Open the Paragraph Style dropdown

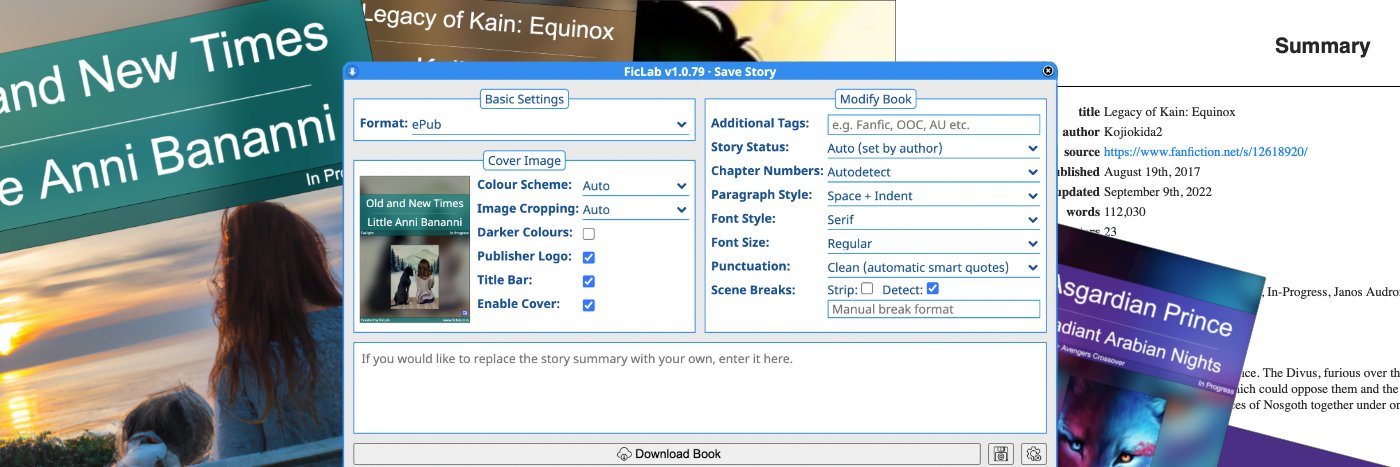point(934,196)
